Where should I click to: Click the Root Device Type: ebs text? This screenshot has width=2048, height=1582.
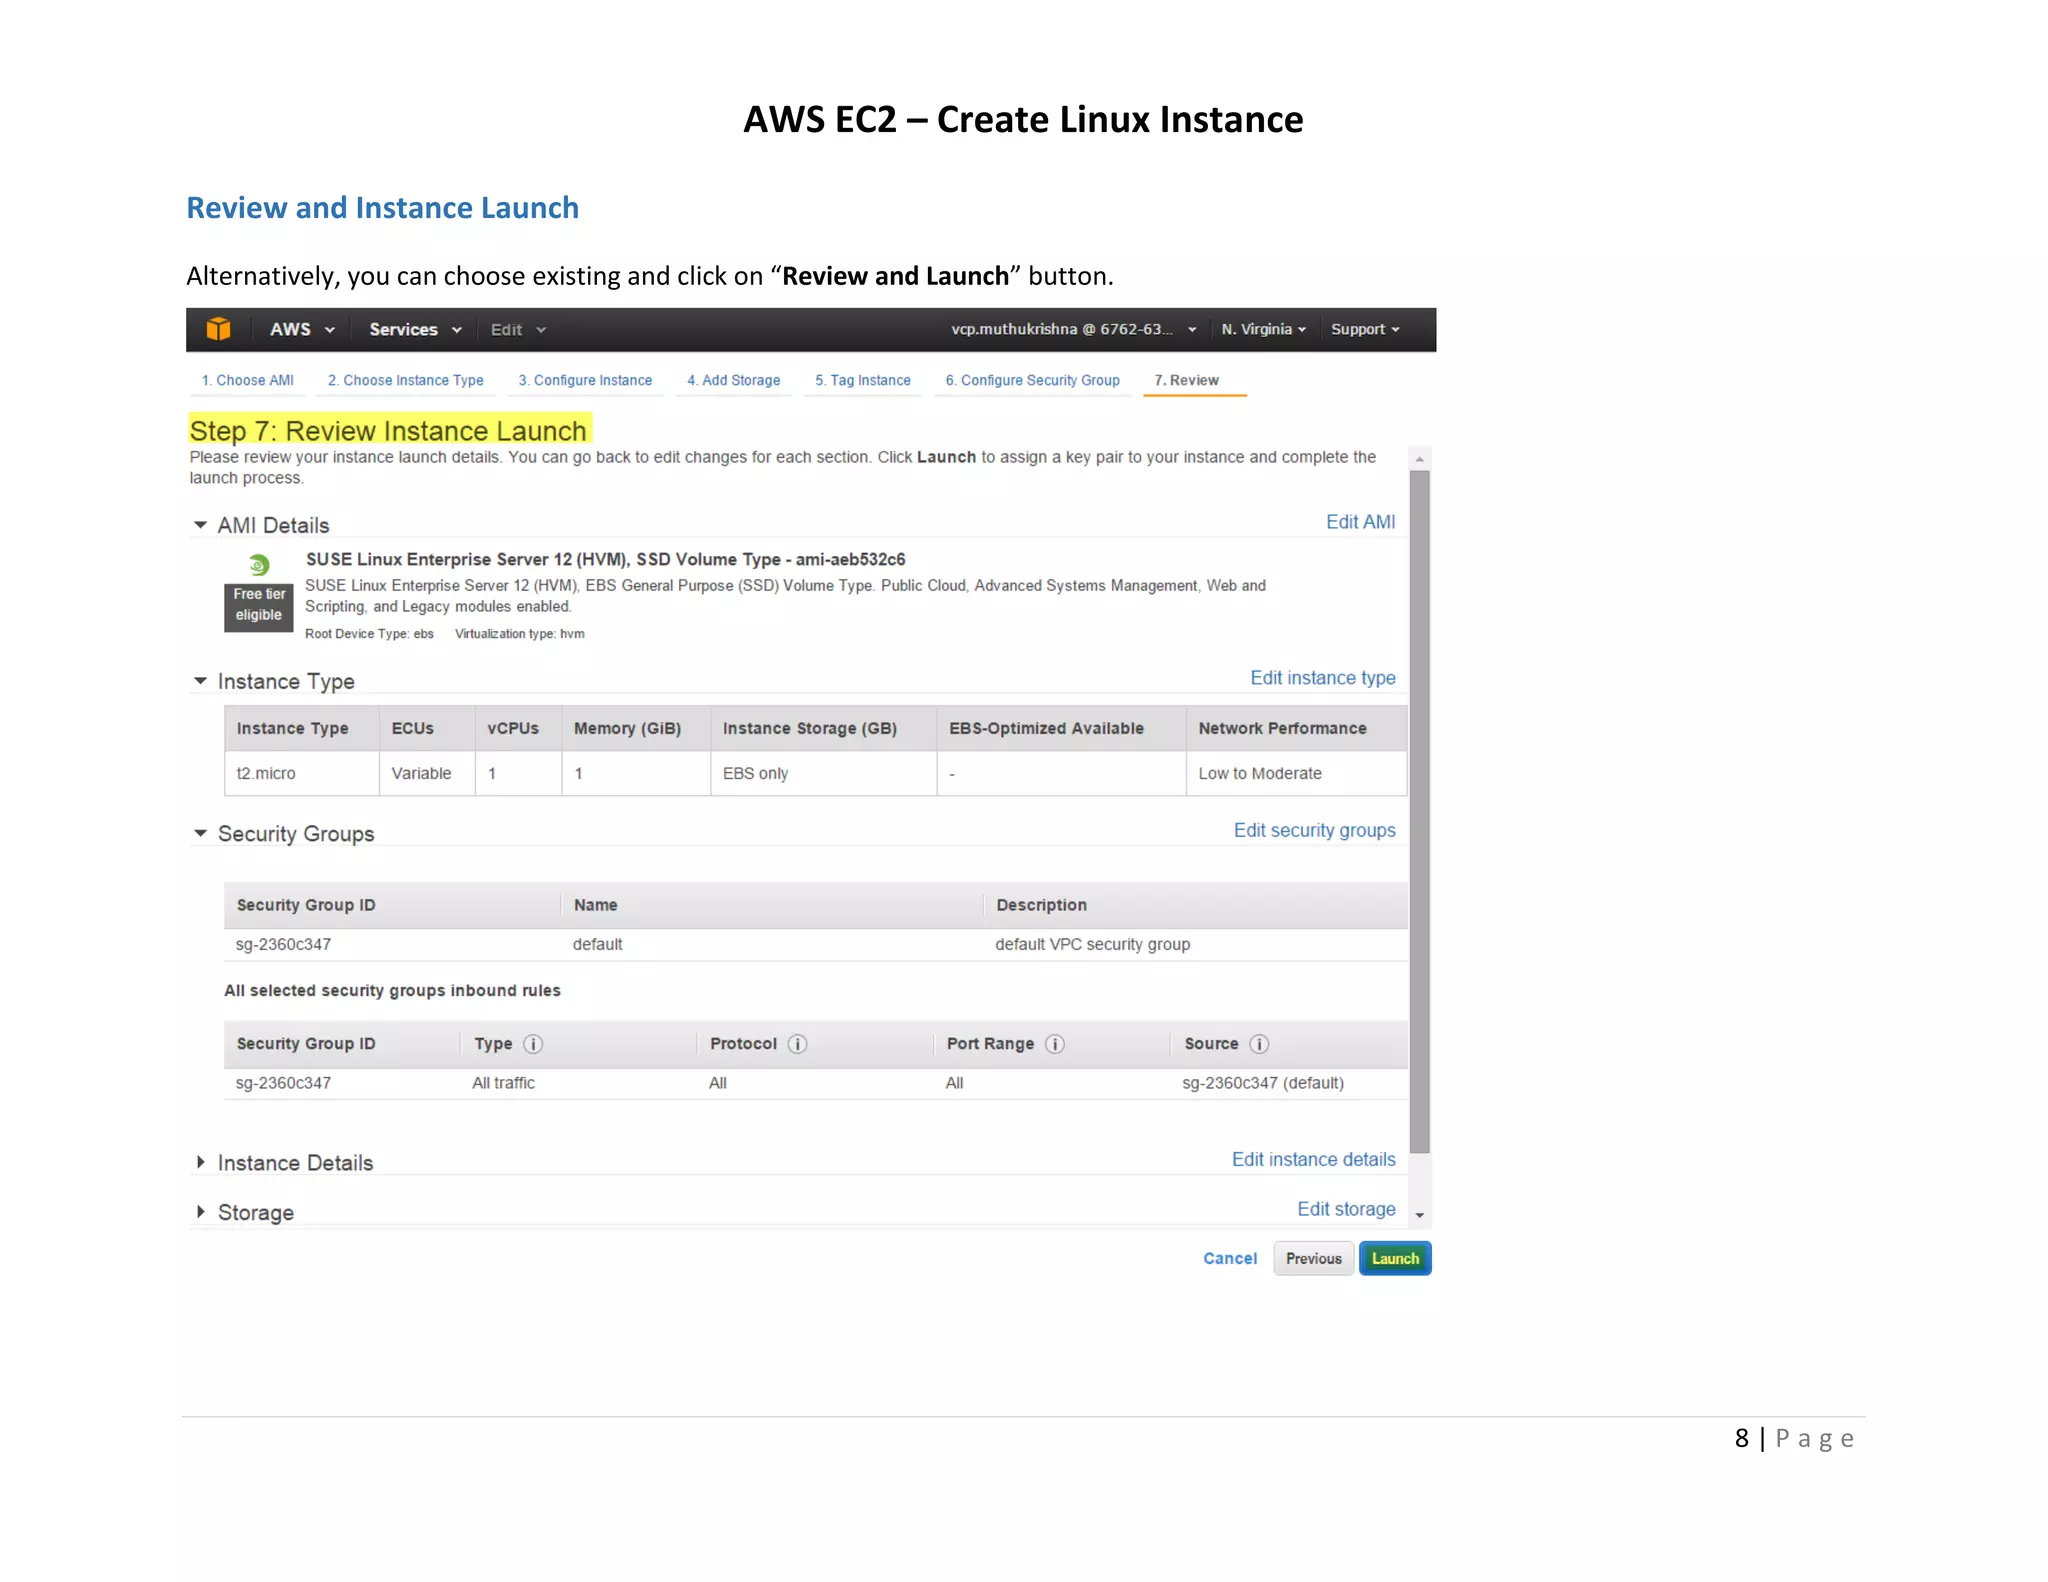click(x=369, y=634)
